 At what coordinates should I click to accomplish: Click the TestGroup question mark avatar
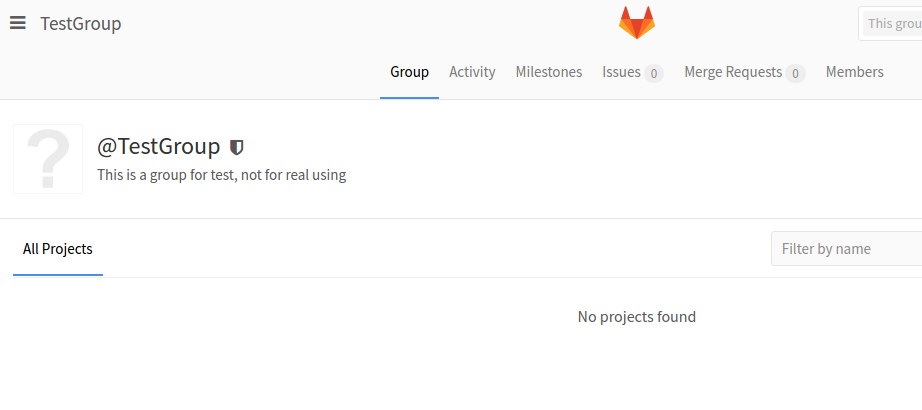[48, 159]
